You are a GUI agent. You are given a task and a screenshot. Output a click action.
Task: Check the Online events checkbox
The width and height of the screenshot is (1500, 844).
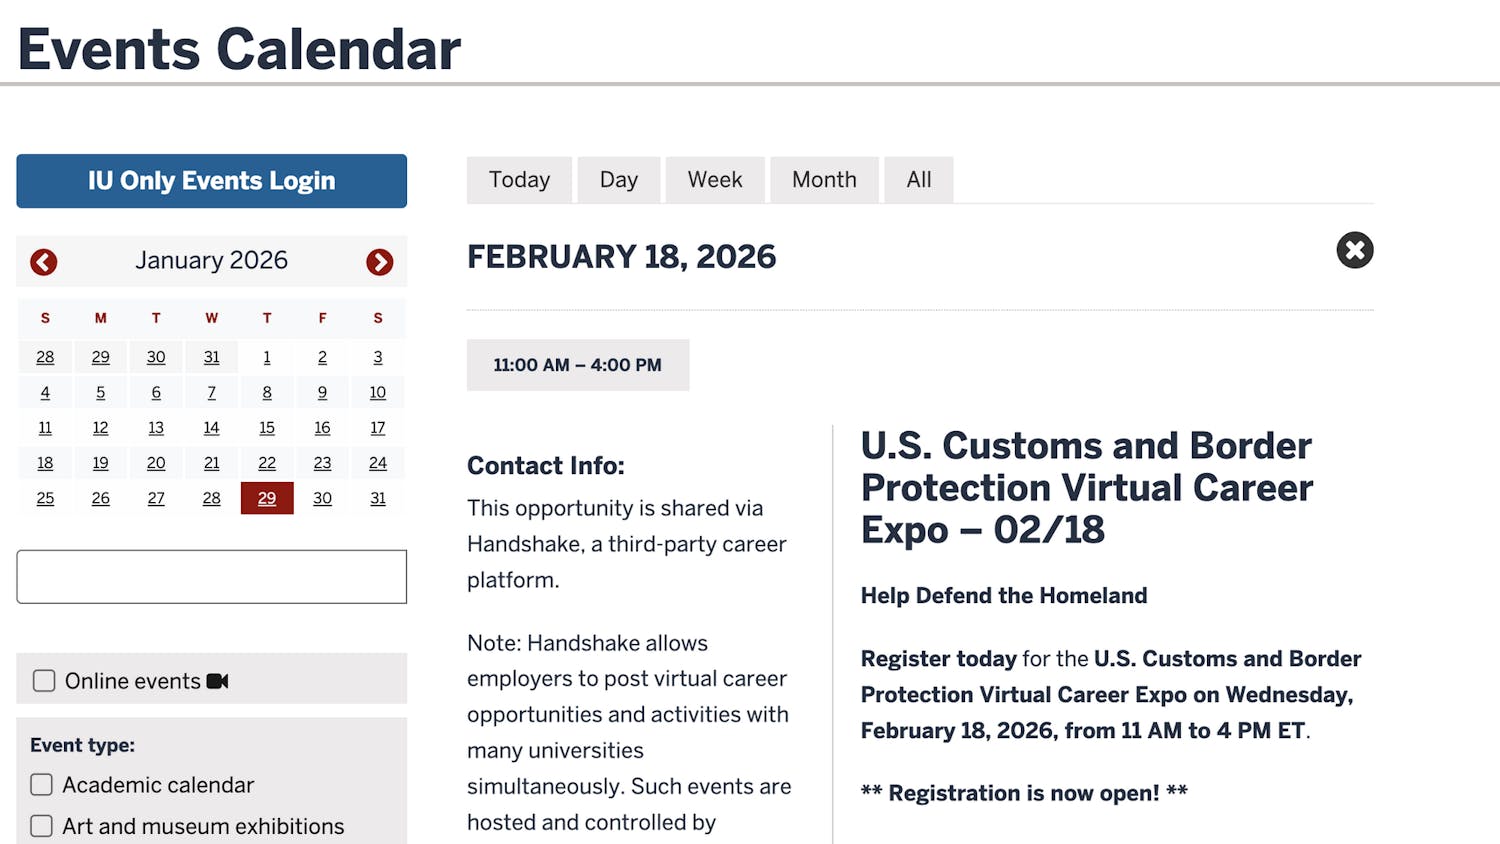(x=44, y=681)
